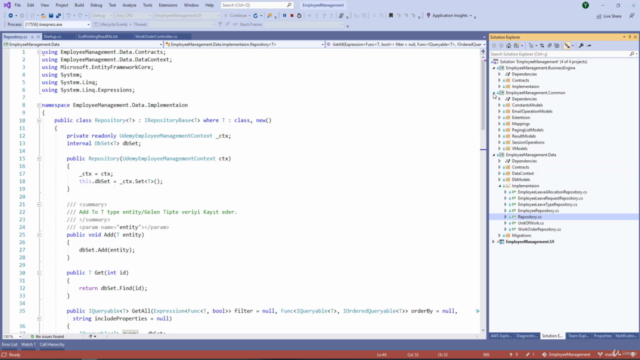Open the Team Explorer bottom tab

click(x=578, y=336)
